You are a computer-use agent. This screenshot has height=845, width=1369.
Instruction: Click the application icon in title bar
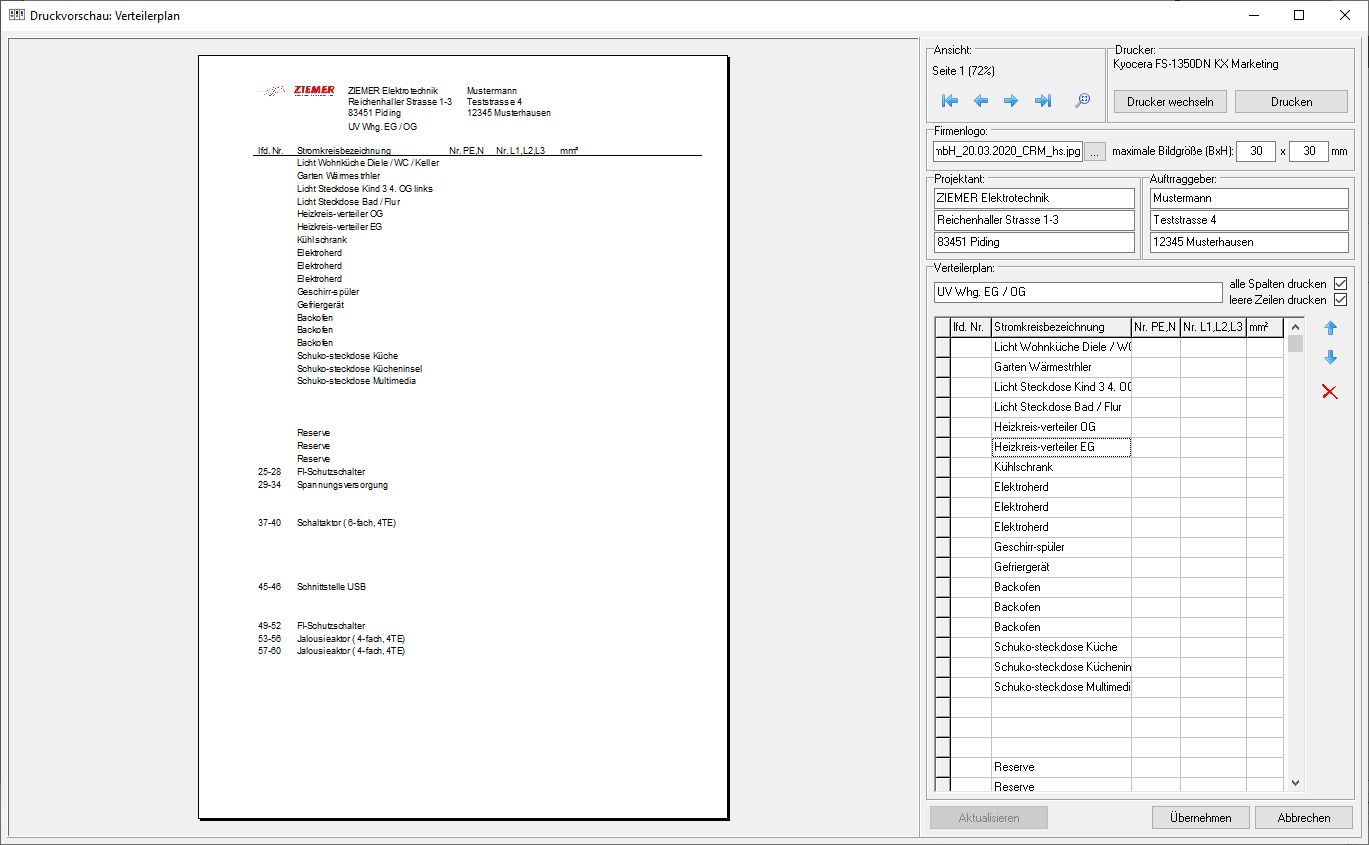coord(16,16)
